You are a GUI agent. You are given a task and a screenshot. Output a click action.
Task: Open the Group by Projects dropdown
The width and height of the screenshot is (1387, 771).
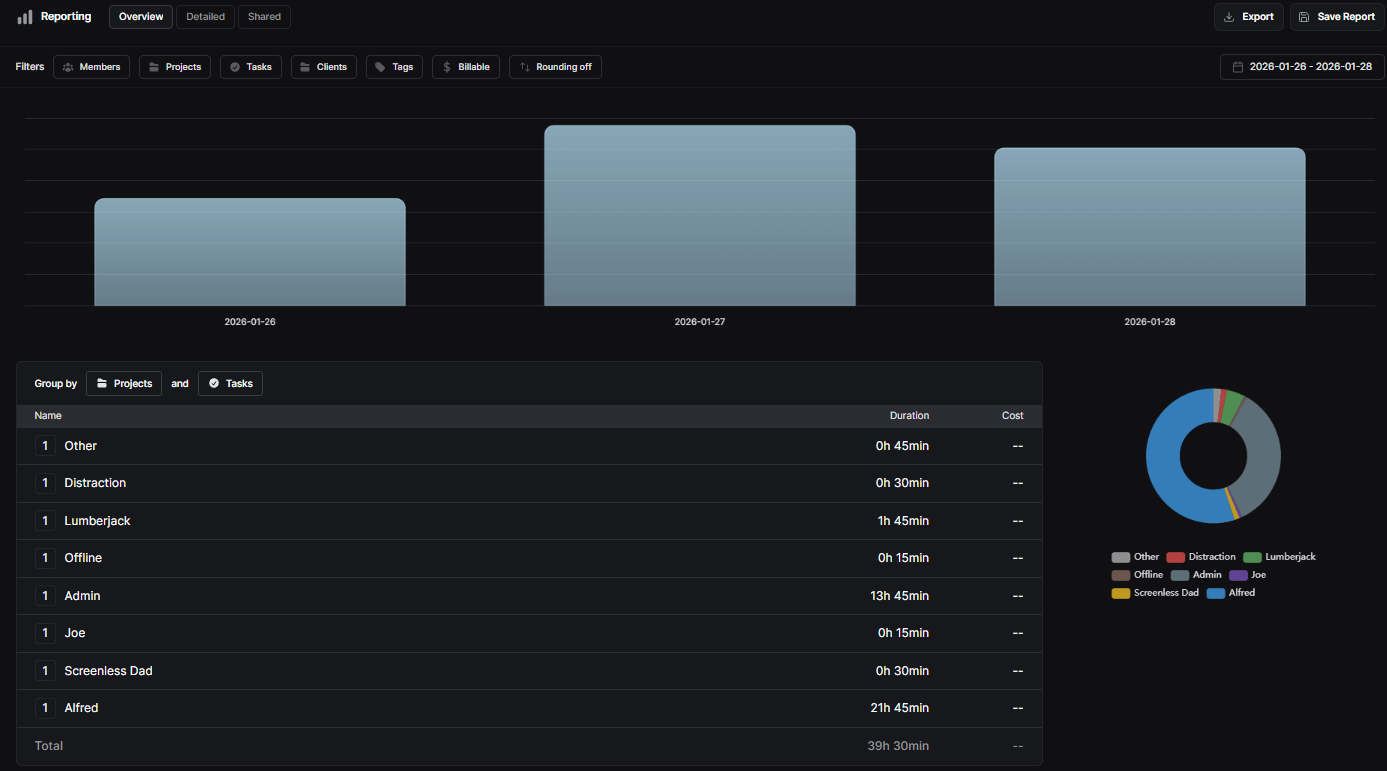pyautogui.click(x=124, y=384)
